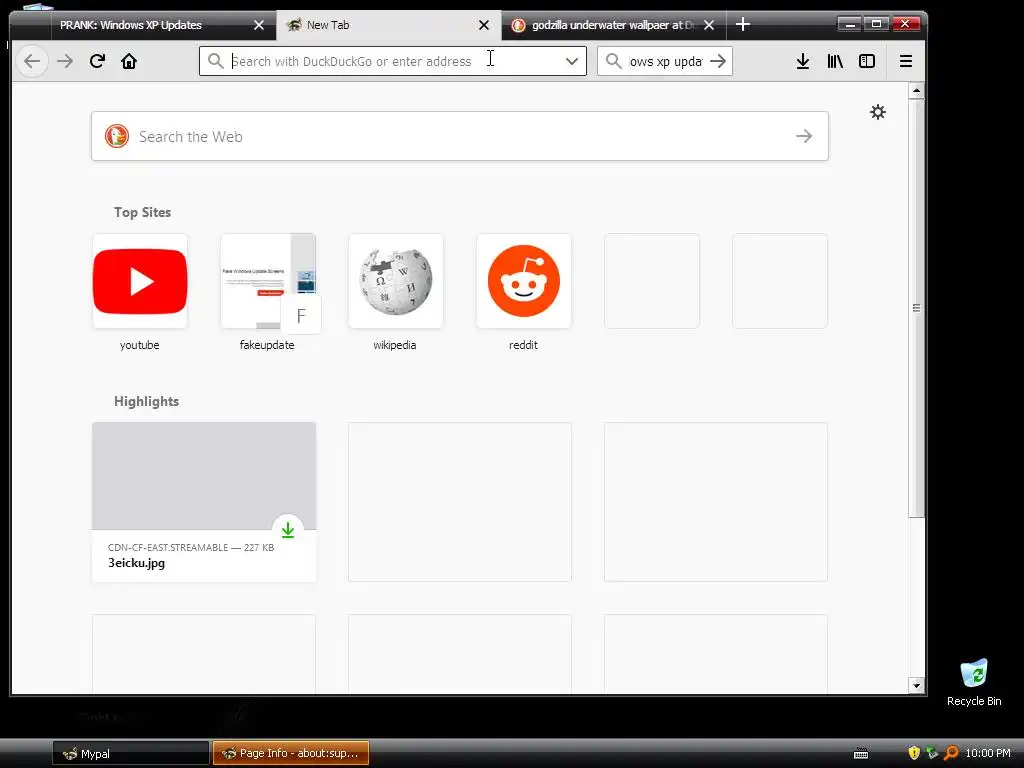Open the Page Info taskbar button

tap(291, 754)
